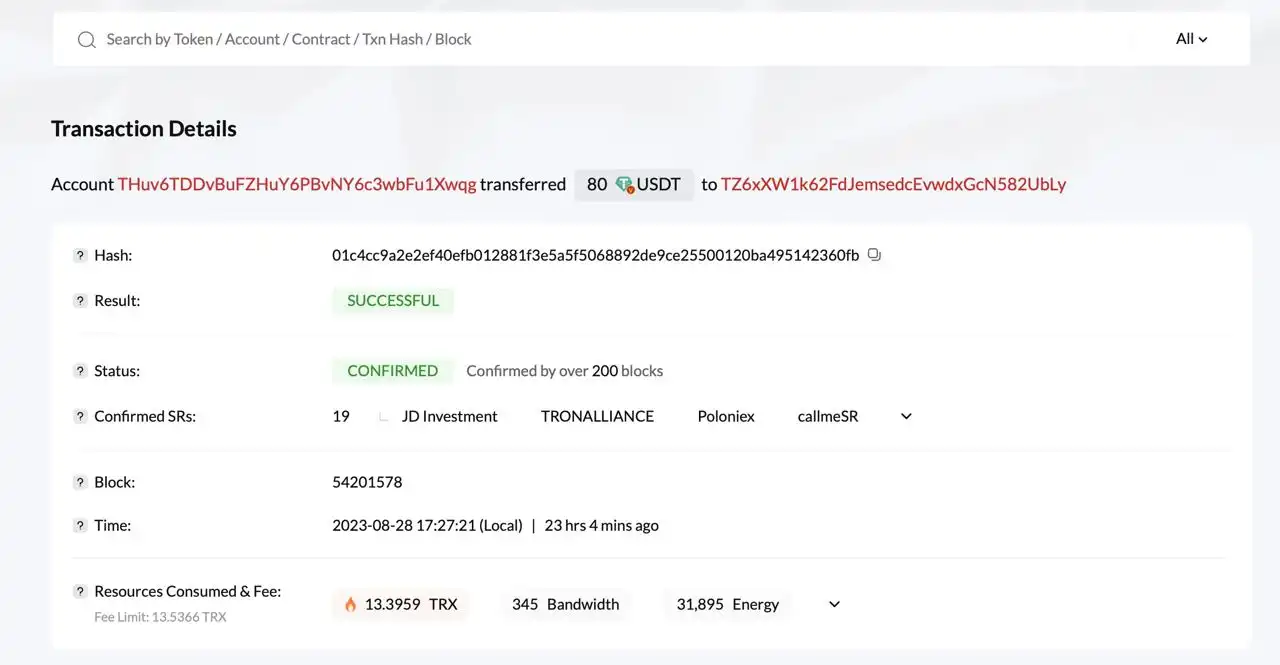The height and width of the screenshot is (665, 1280).
Task: Expand the resources consumed details chevron
Action: 834,604
